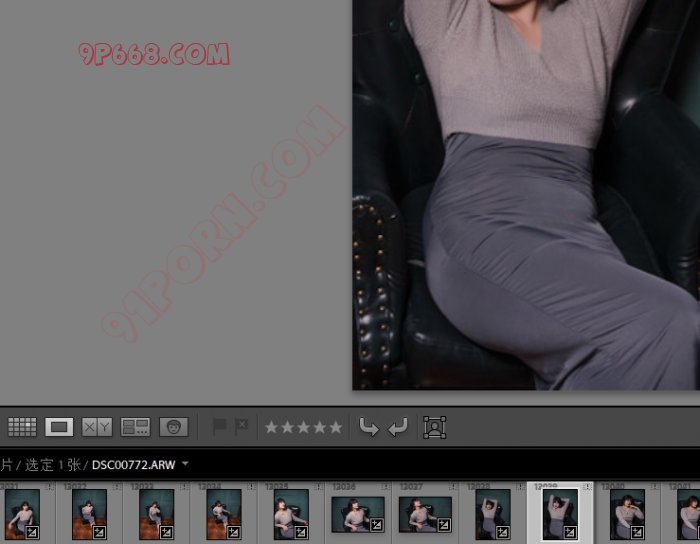The height and width of the screenshot is (544, 700).
Task: Rotate photo counter-clockwise
Action: coord(369,427)
